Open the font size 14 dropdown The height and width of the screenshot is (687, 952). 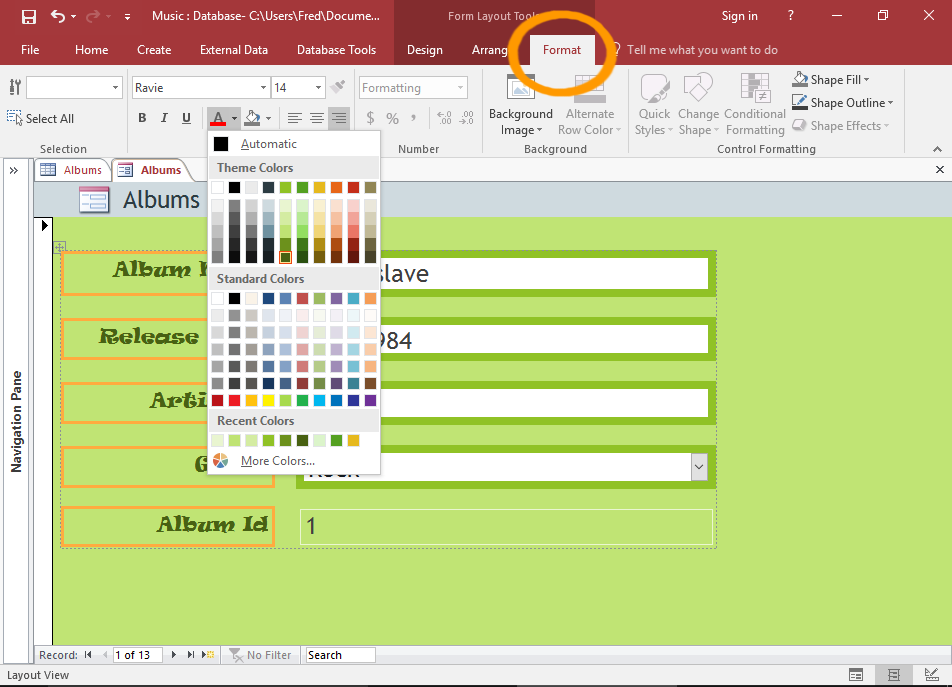click(x=318, y=87)
